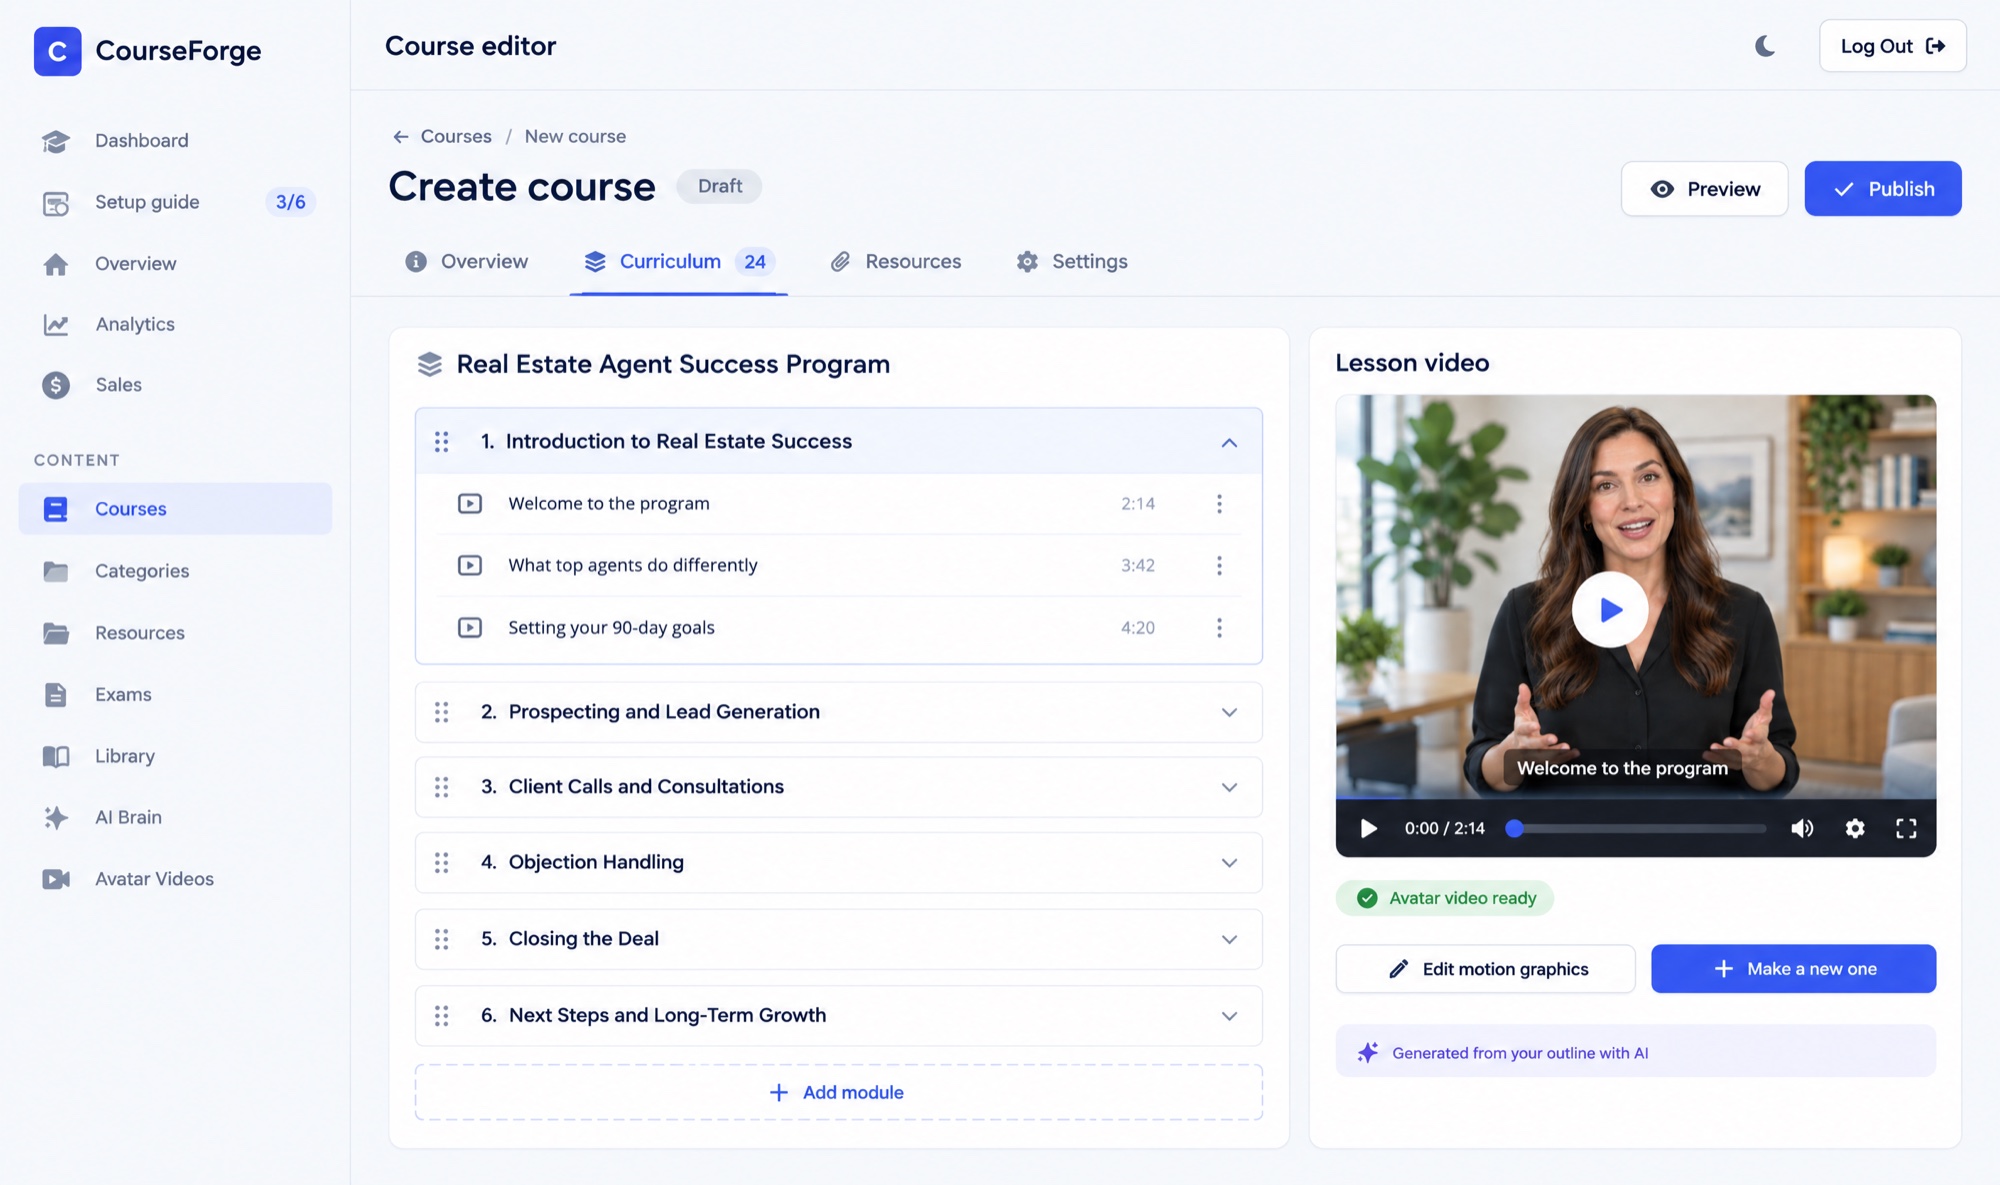Open the Settings tab
The image size is (2000, 1185).
click(1072, 262)
